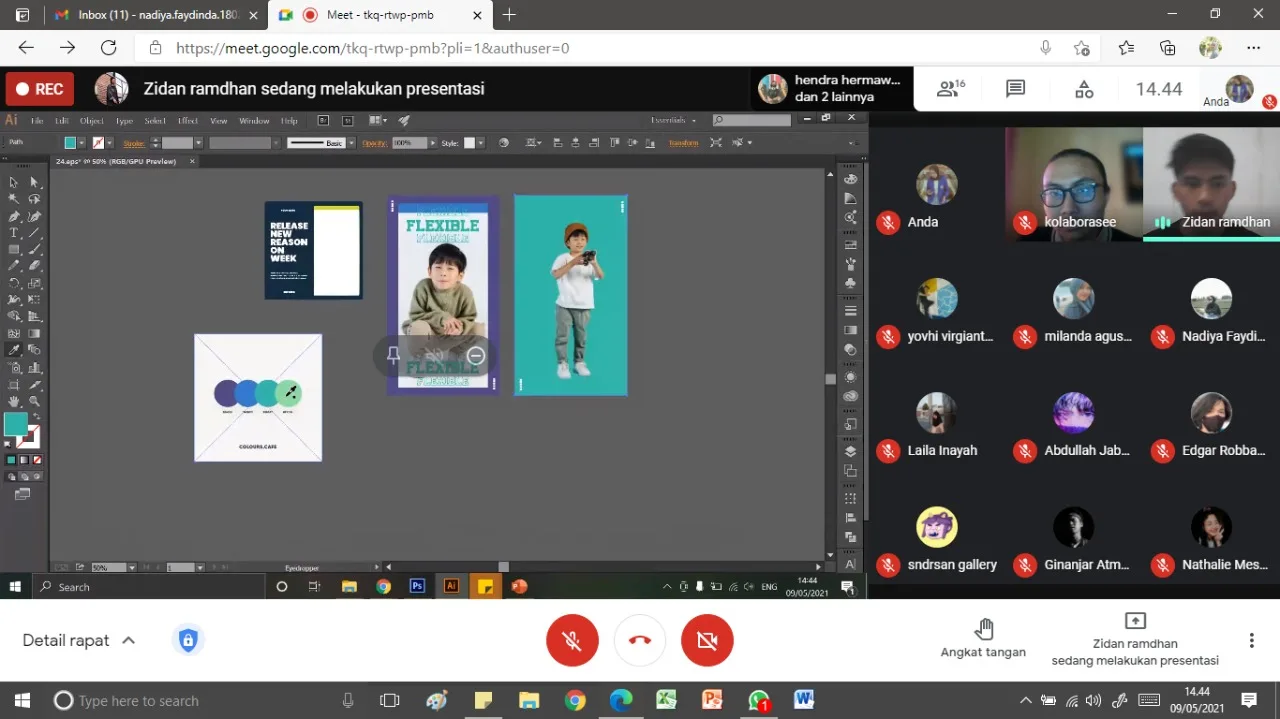Image resolution: width=1280 pixels, height=719 pixels.
Task: Open the Essentials workspace switcher
Action: 674,120
